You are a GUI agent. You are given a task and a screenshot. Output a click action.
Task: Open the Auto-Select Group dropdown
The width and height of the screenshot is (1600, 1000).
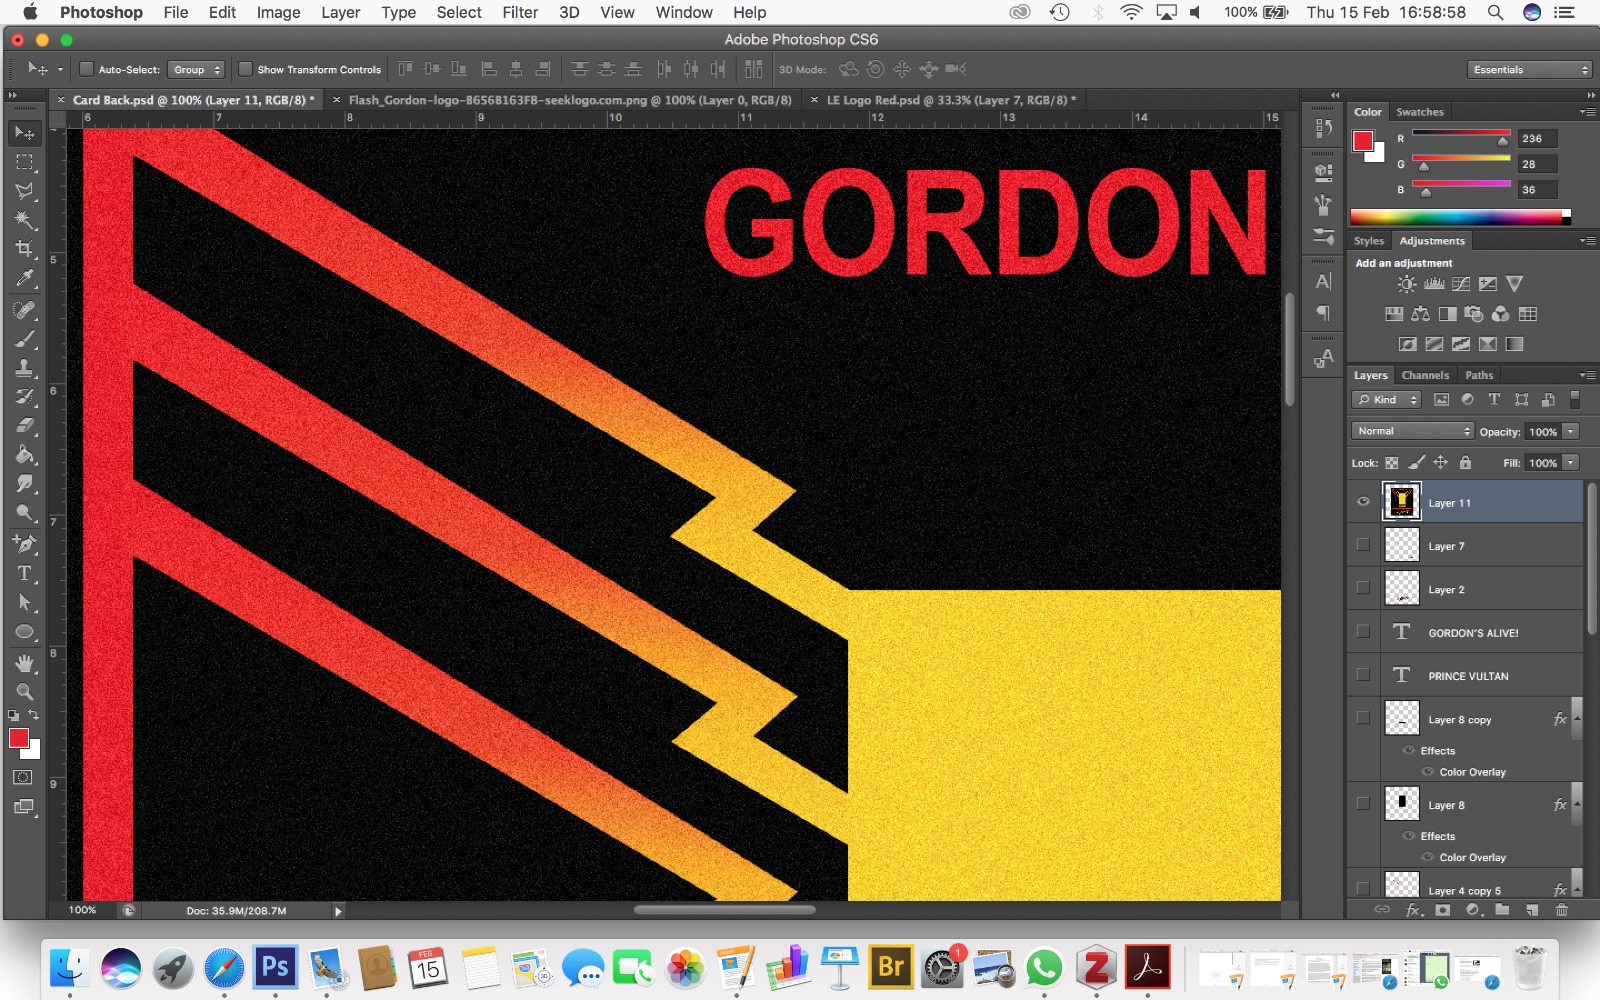click(x=196, y=70)
